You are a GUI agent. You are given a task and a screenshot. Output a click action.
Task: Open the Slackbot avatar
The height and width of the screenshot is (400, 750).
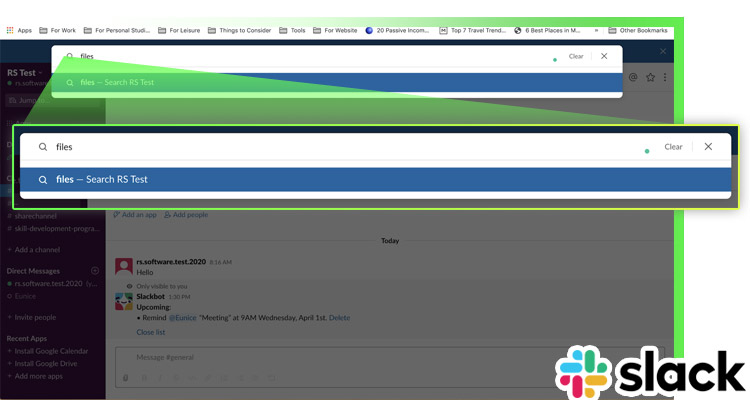[124, 301]
